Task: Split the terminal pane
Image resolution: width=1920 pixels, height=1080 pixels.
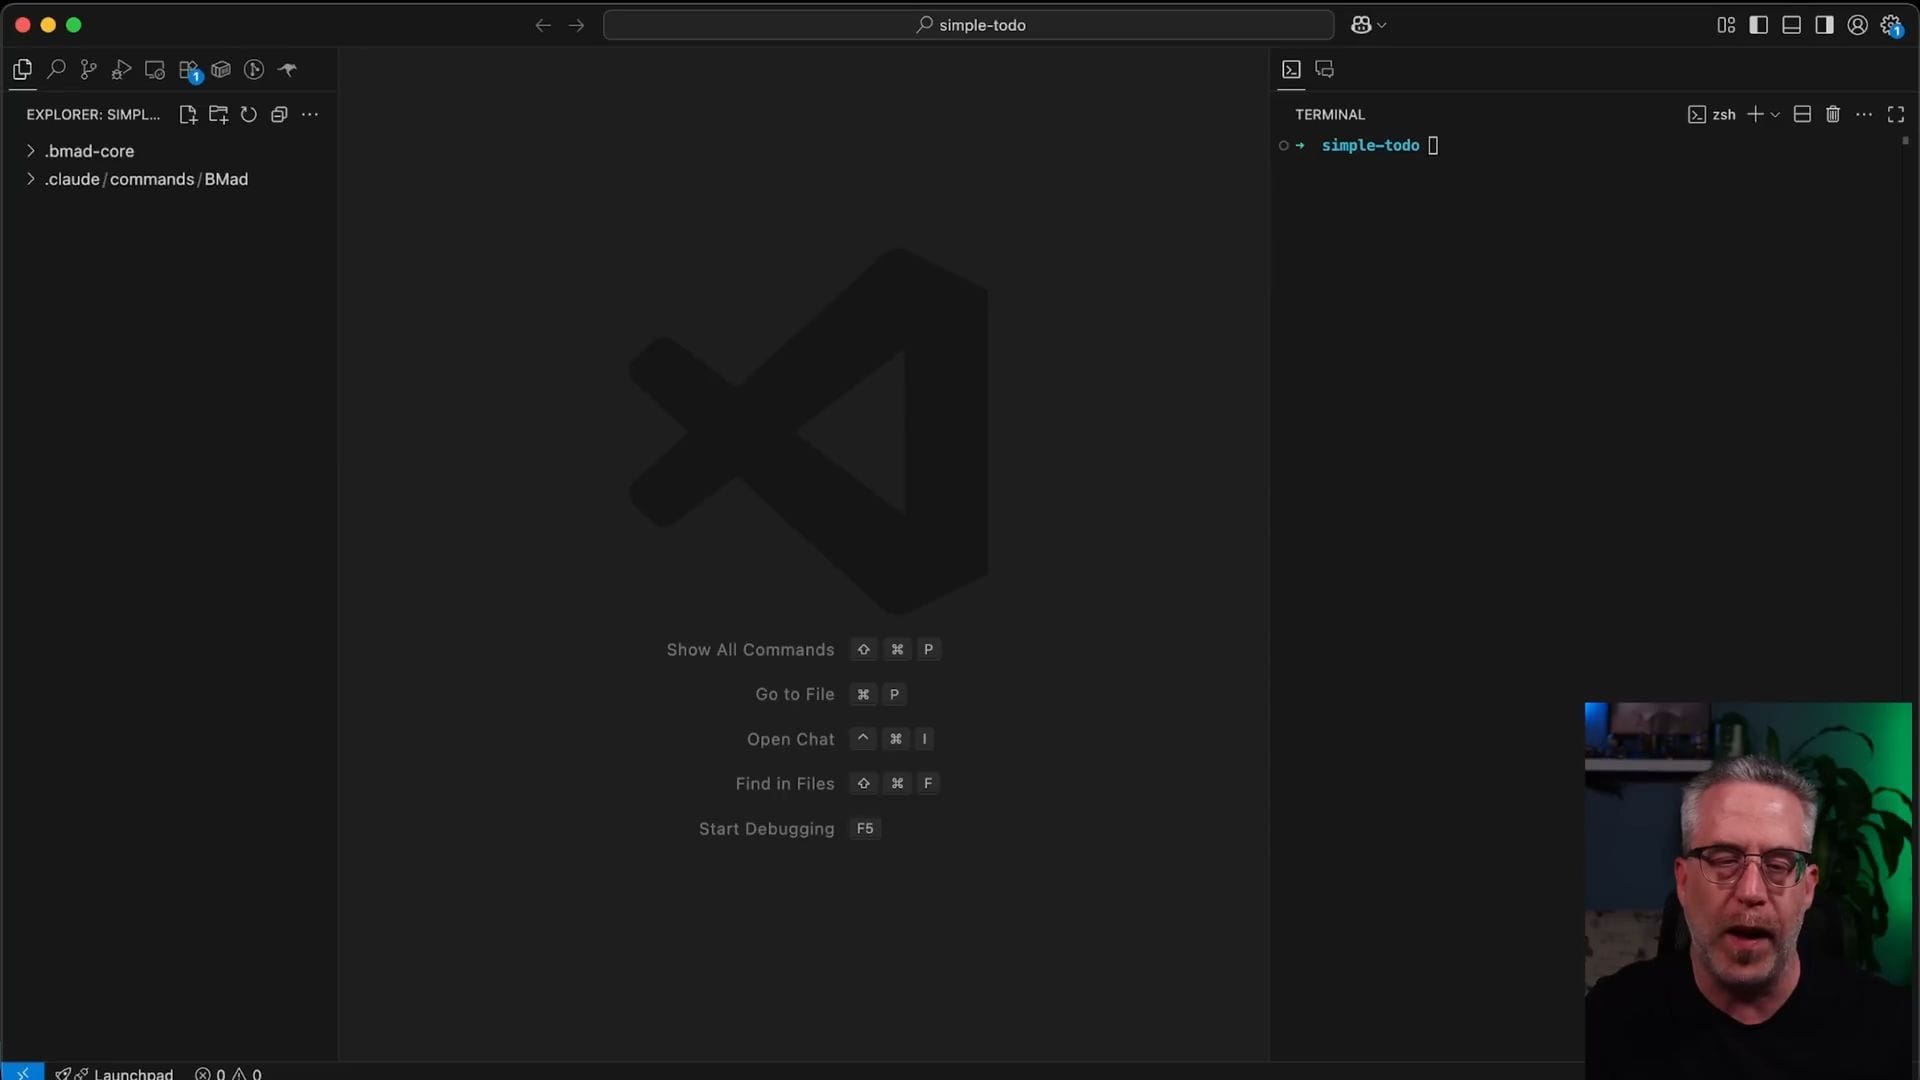Action: point(1802,115)
